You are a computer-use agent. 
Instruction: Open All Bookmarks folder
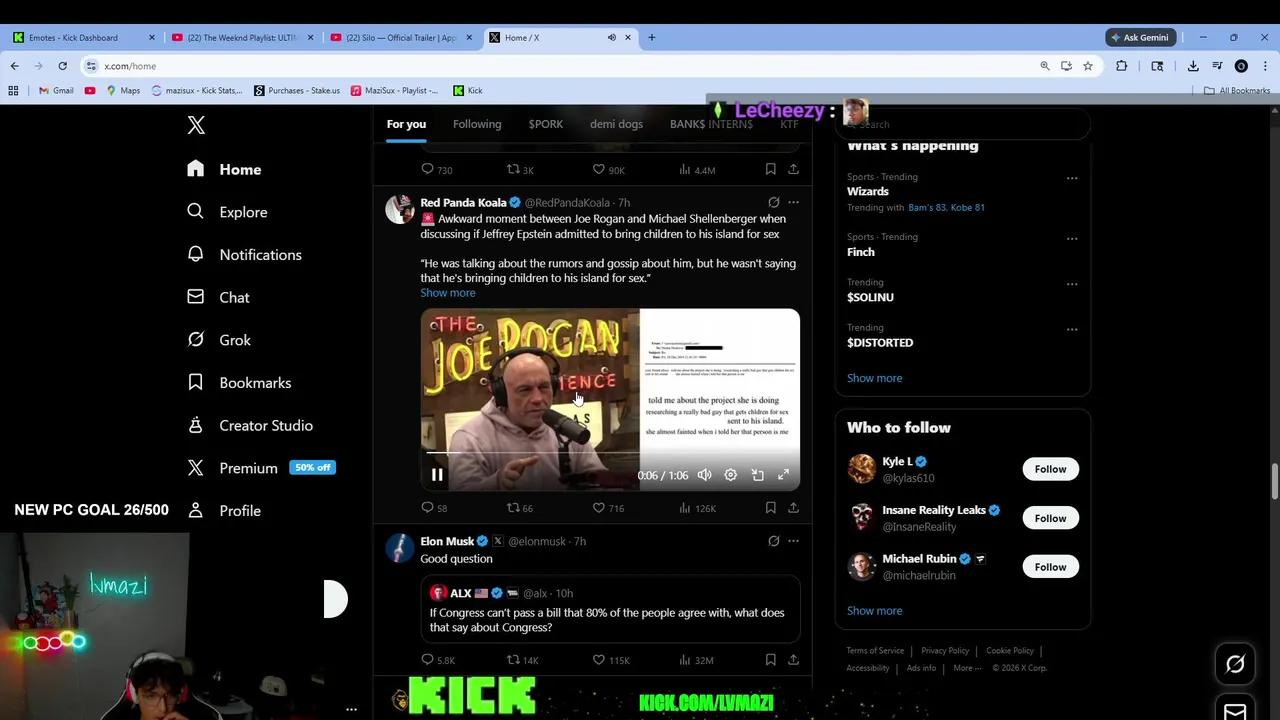coord(1237,91)
